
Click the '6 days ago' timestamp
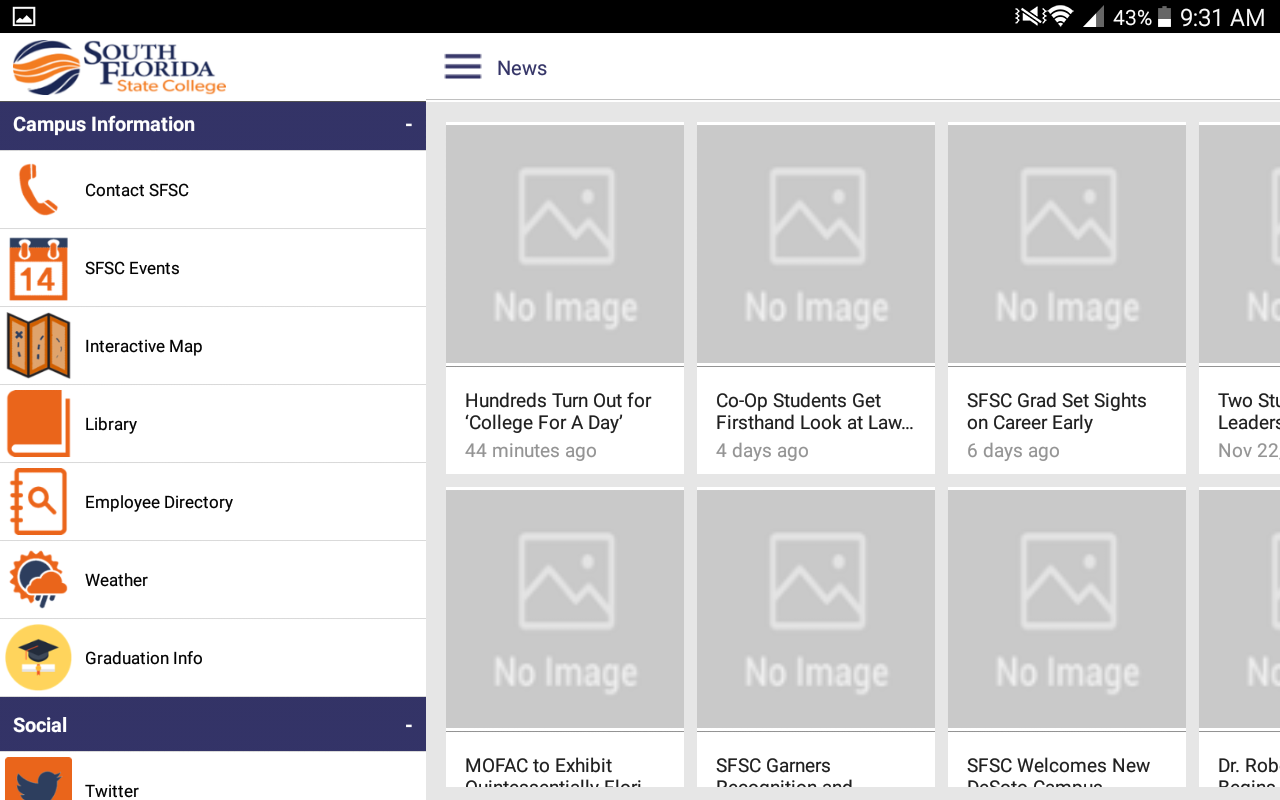[1013, 451]
